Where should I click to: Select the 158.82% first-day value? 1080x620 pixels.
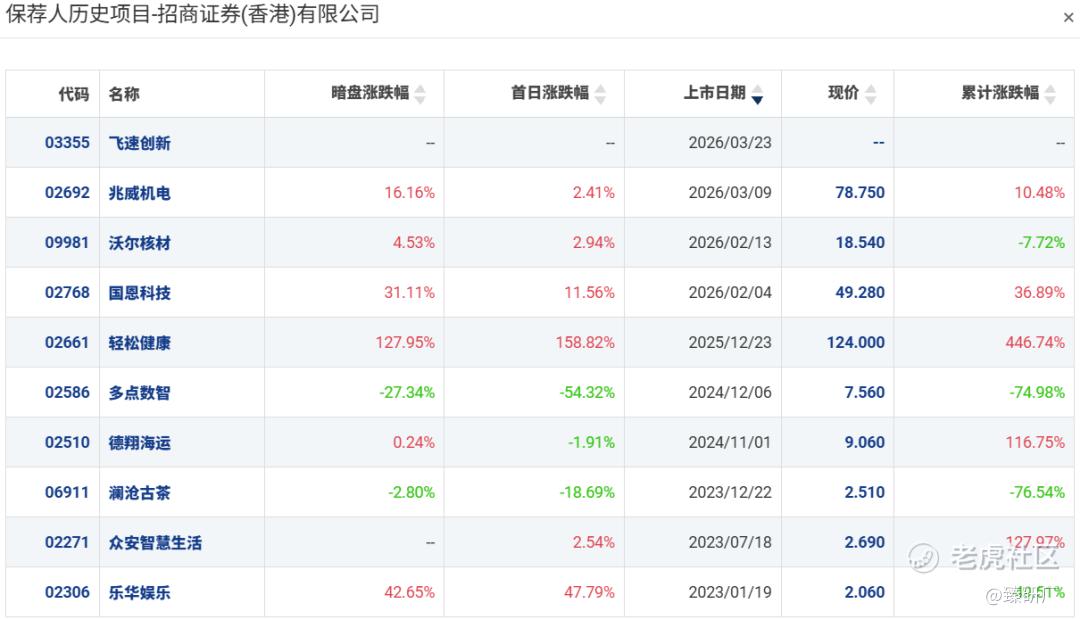point(585,342)
